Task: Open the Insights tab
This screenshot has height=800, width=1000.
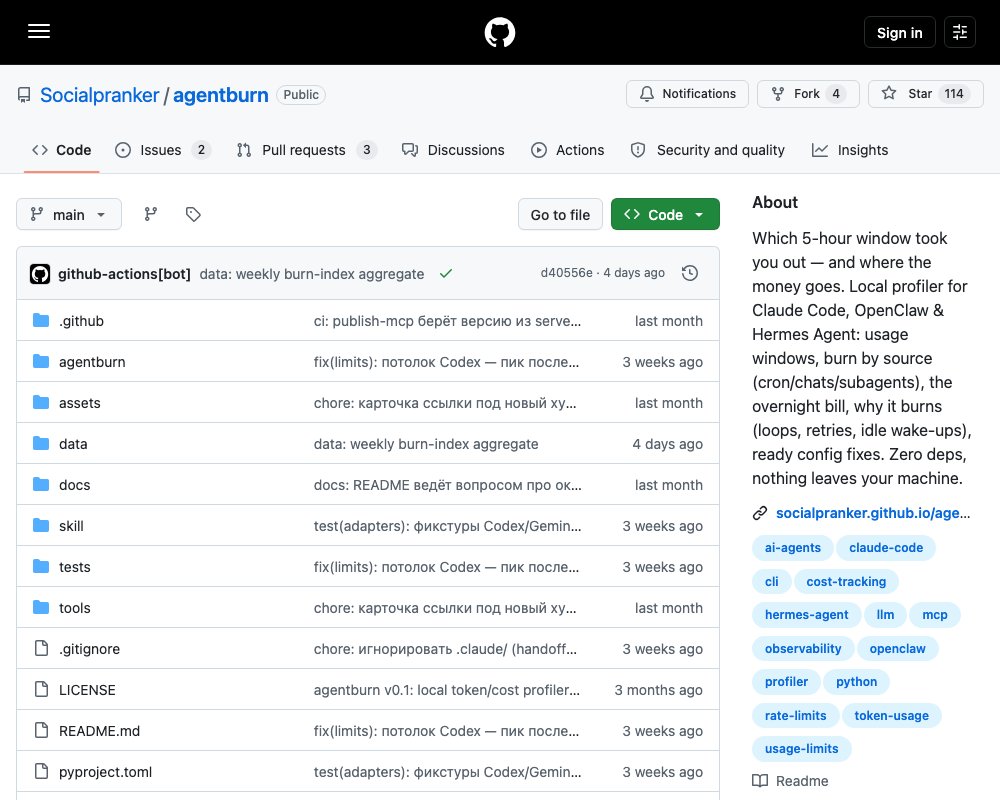Action: point(849,150)
